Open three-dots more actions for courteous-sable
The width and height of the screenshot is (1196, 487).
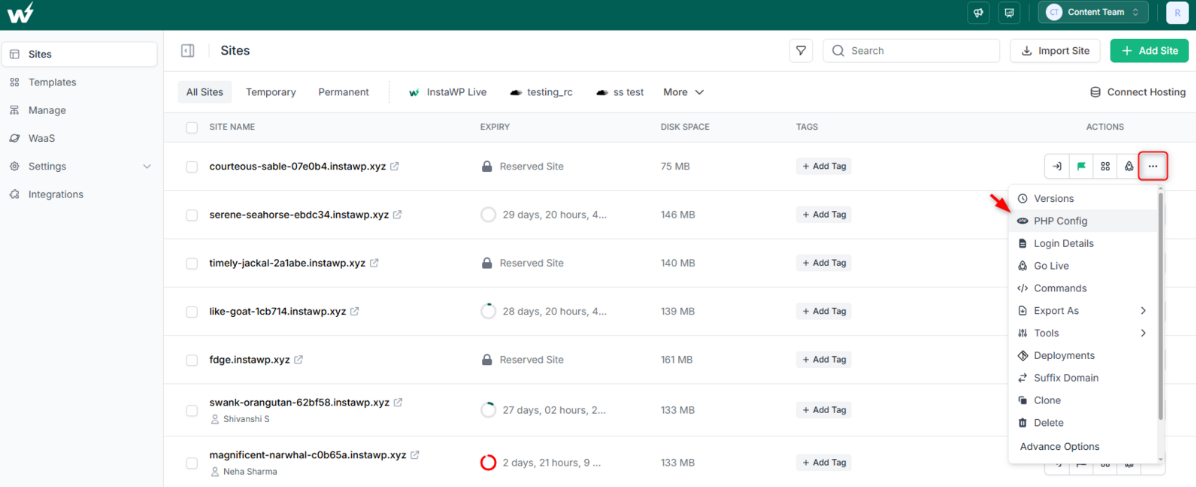1153,166
